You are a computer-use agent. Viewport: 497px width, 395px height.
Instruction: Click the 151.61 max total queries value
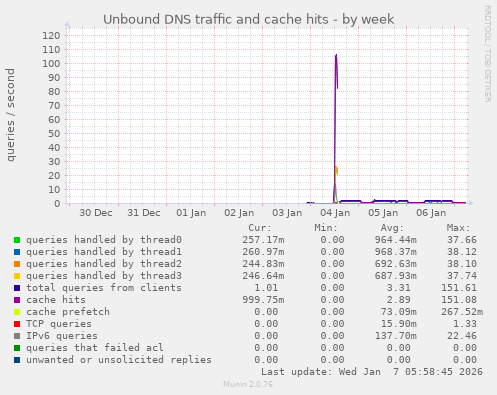pyautogui.click(x=459, y=288)
